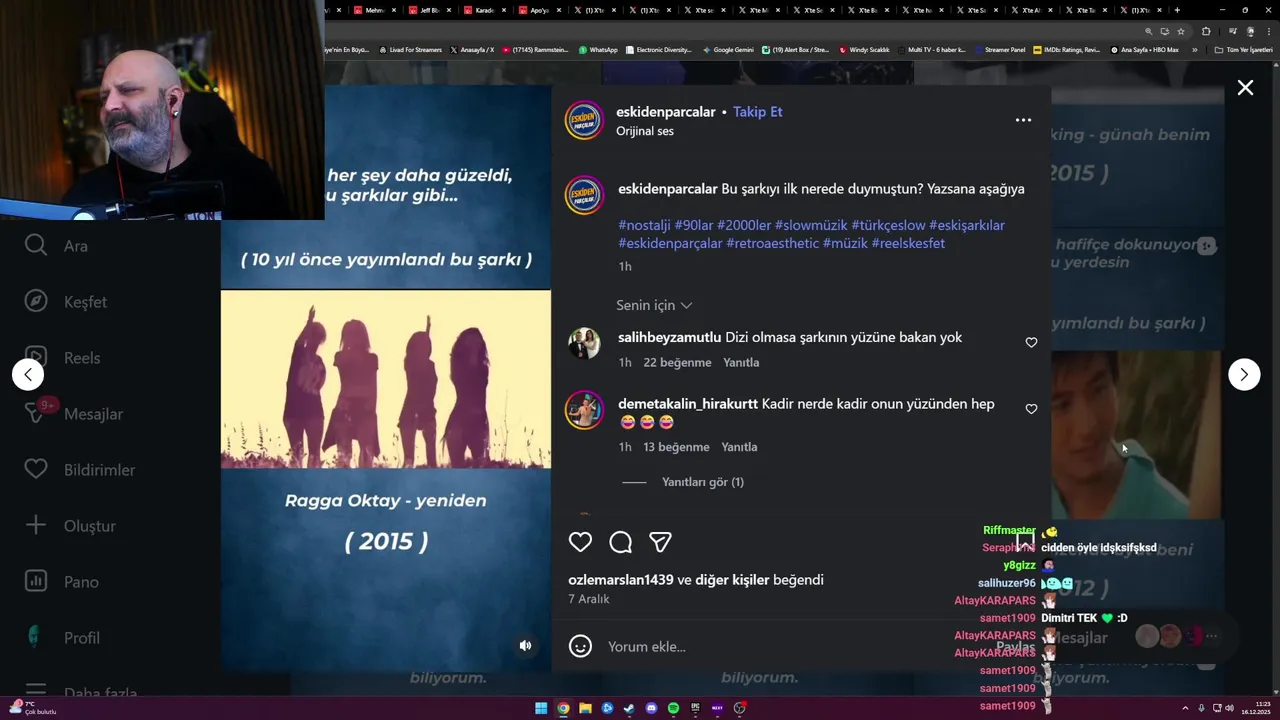
Task: Close the post overlay with X
Action: pyautogui.click(x=1245, y=88)
